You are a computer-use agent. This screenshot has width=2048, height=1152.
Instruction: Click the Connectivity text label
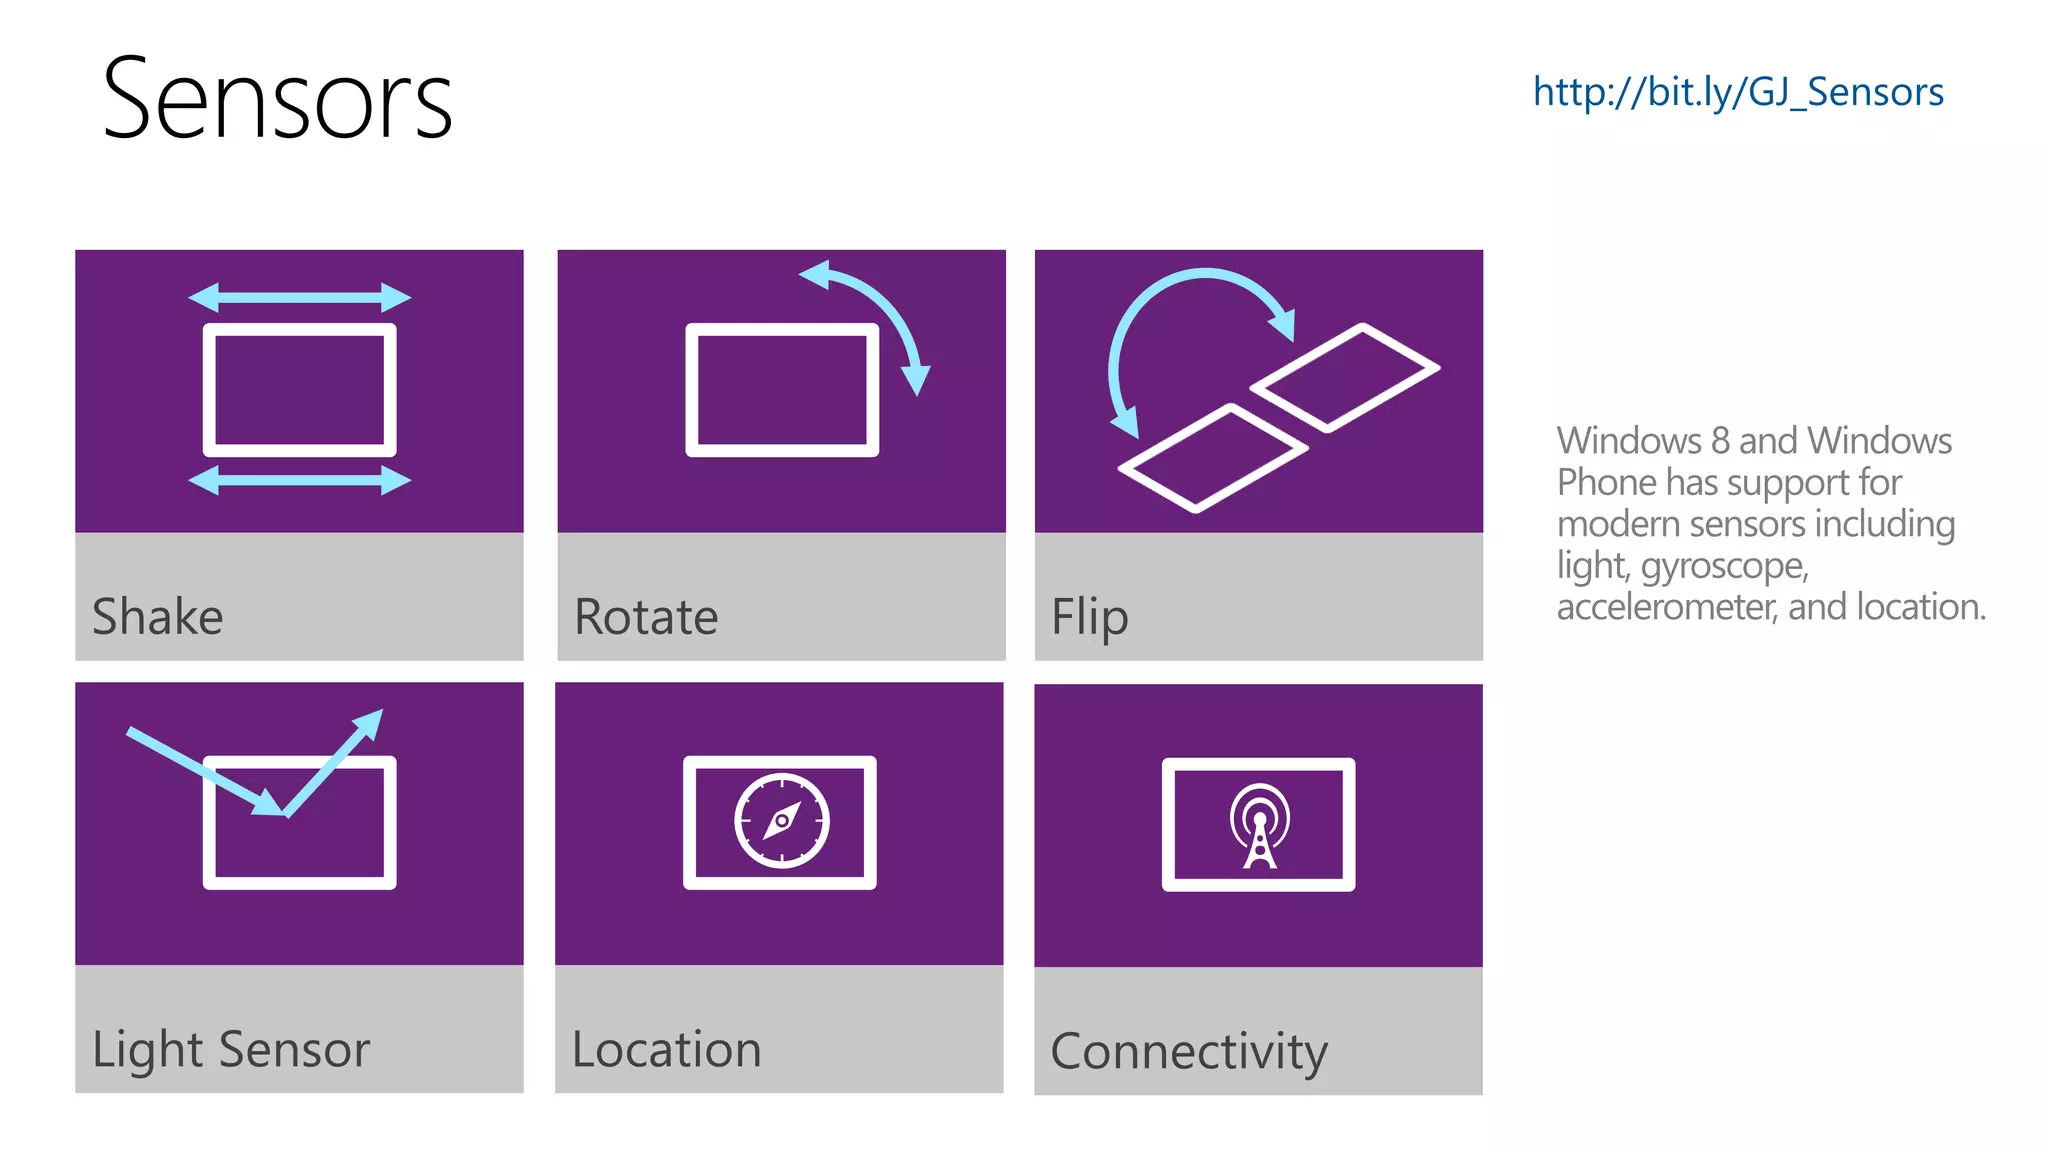click(x=1189, y=1051)
